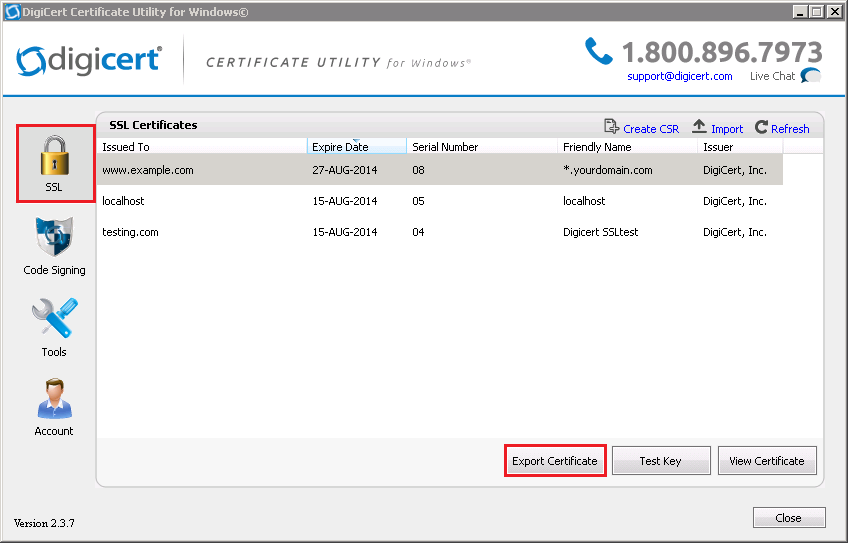This screenshot has width=848, height=543.
Task: Open the SSL padlock section
Action: [x=55, y=163]
